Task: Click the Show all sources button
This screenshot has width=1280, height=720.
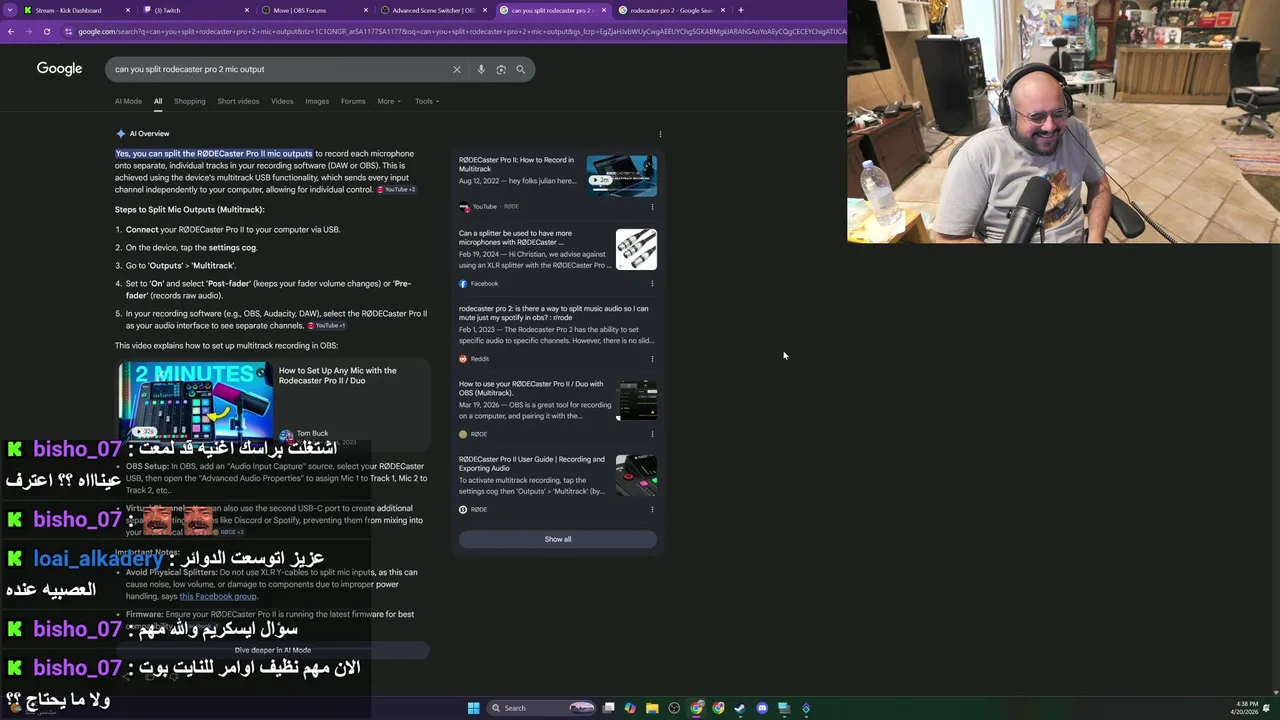Action: tap(558, 539)
